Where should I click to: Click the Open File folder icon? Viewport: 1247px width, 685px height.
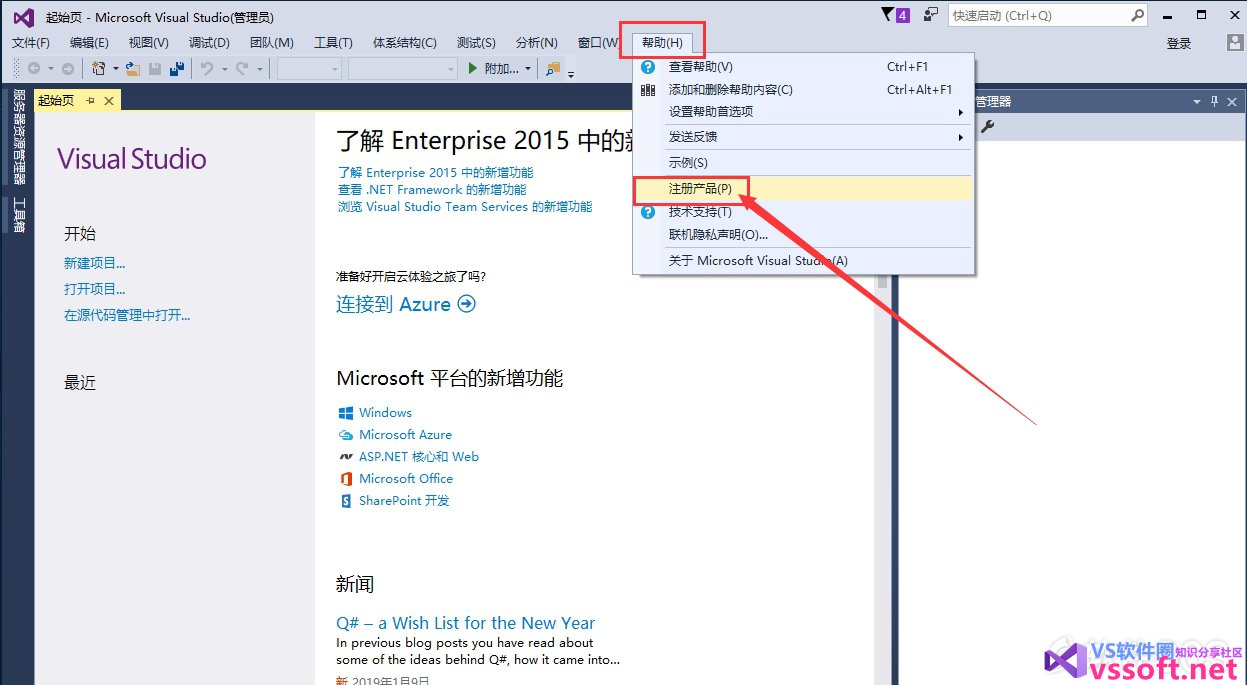pos(132,69)
